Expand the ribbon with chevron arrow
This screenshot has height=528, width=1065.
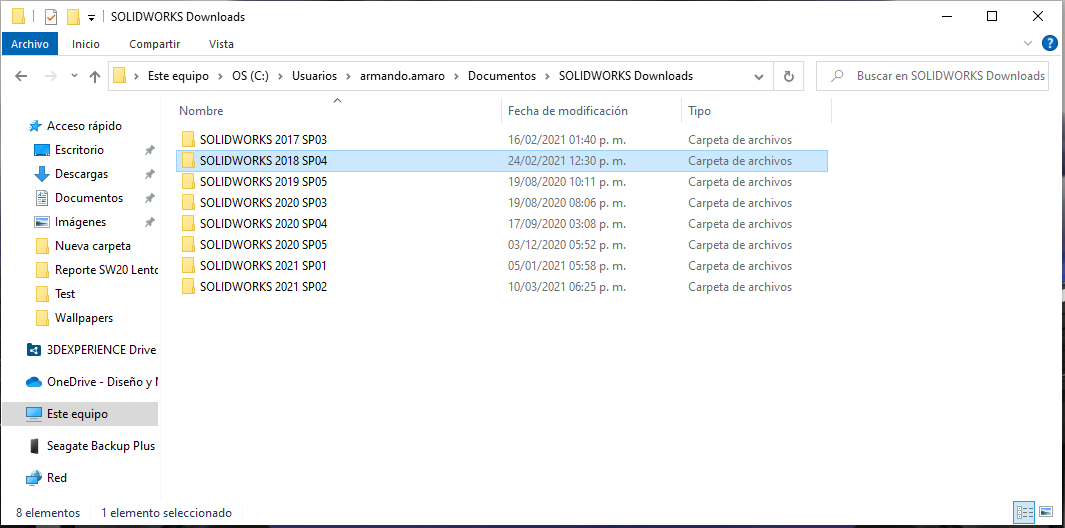point(1028,43)
